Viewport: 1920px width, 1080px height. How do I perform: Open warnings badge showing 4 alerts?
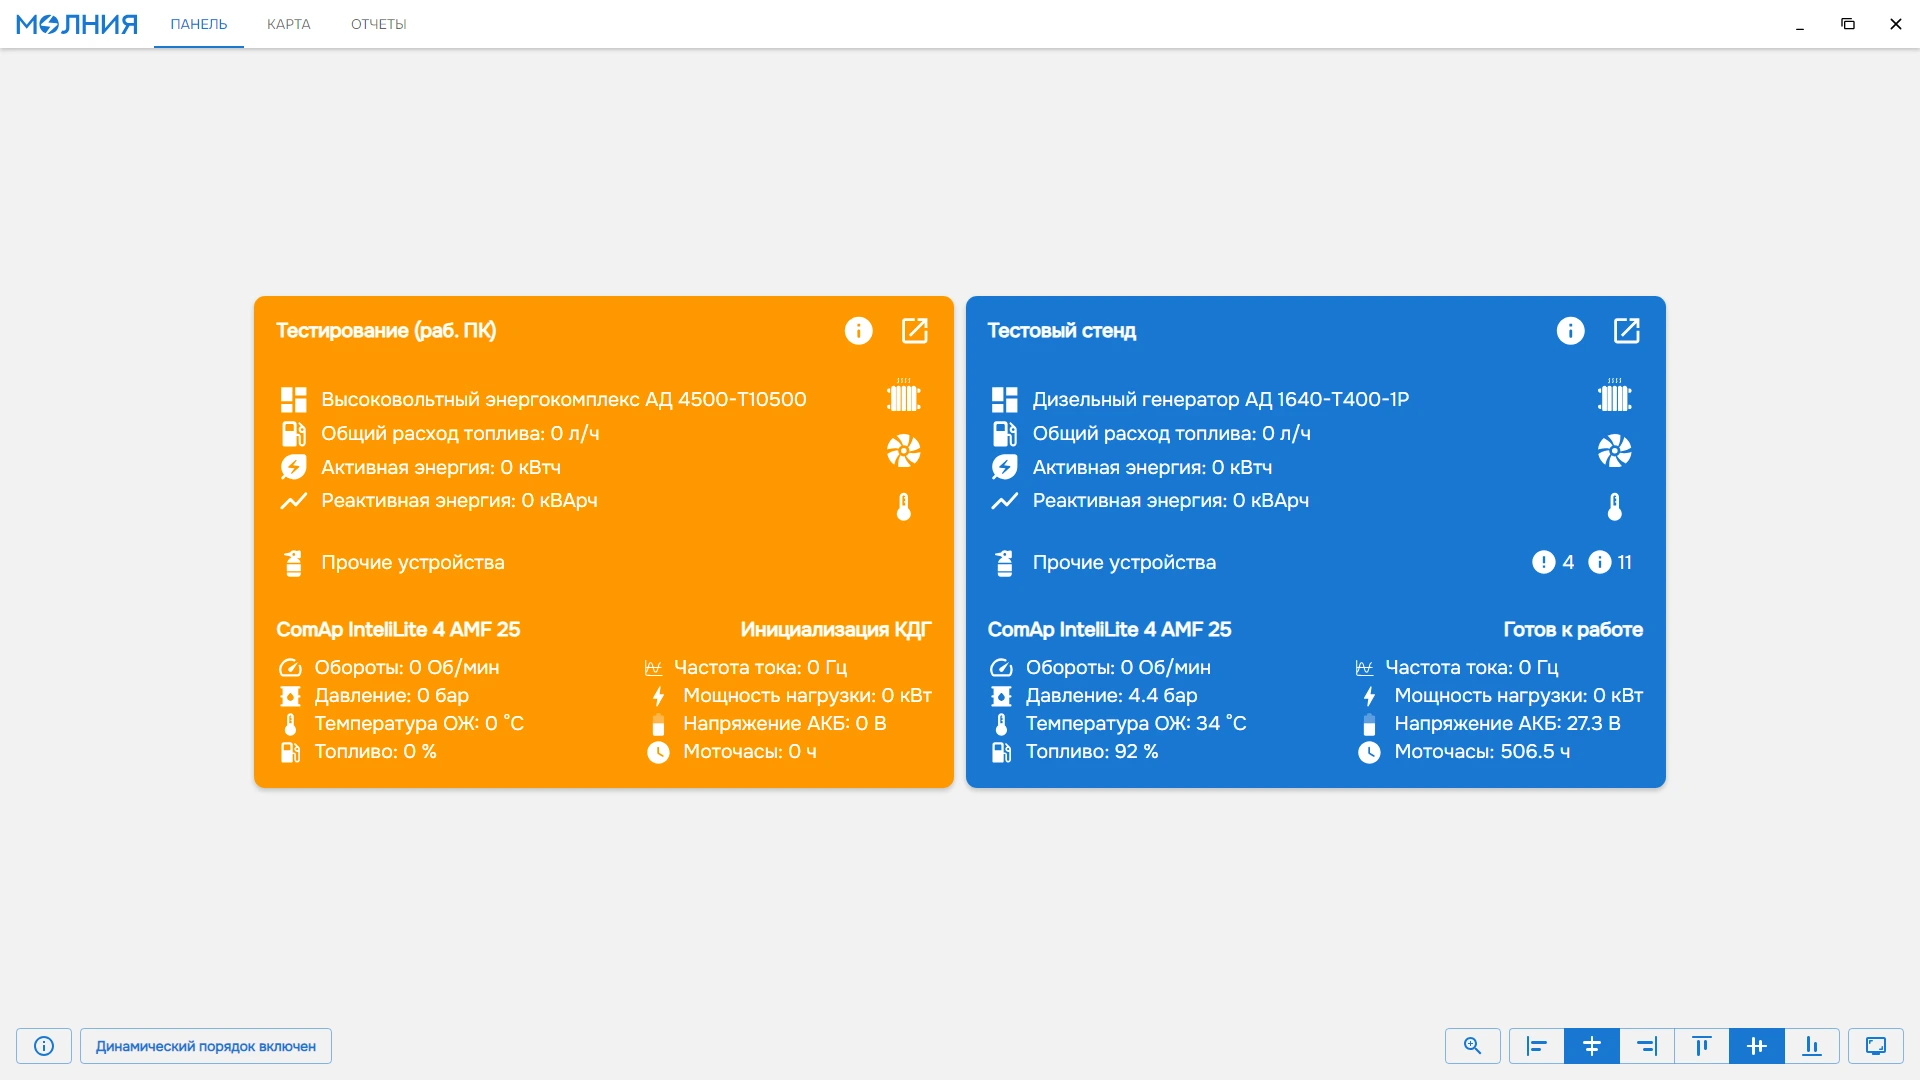tap(1553, 562)
